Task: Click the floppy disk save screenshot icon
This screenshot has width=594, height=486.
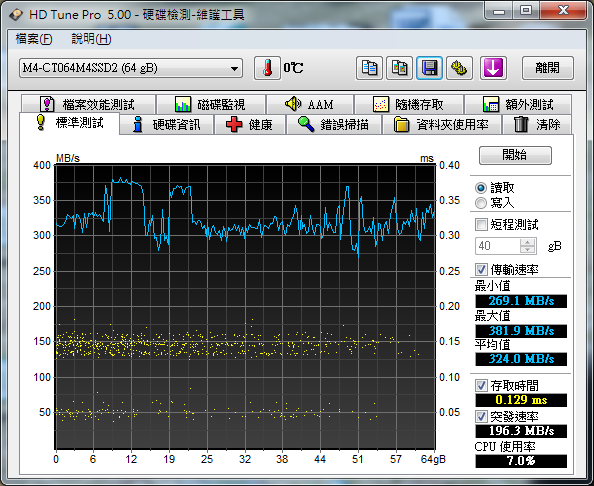Action: [429, 68]
